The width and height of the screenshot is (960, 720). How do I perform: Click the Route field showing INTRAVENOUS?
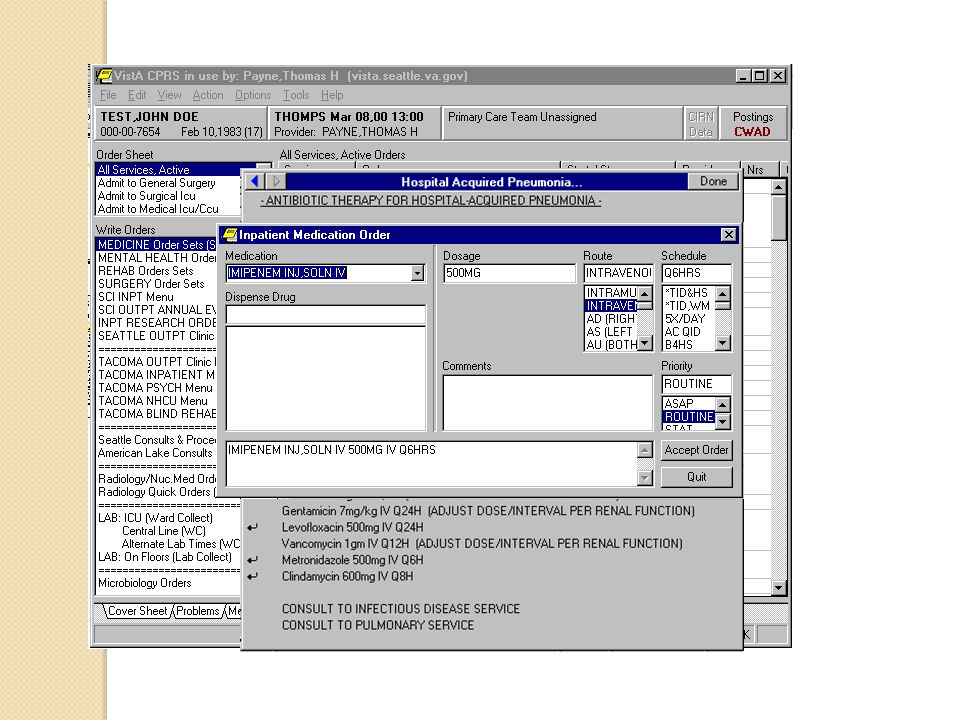pos(618,273)
